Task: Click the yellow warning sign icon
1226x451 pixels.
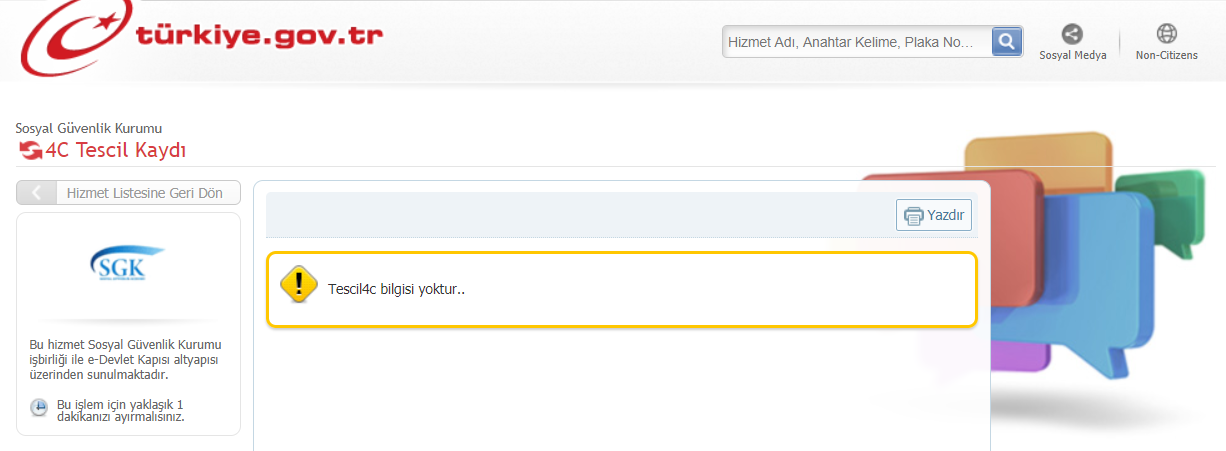Action: pyautogui.click(x=299, y=285)
